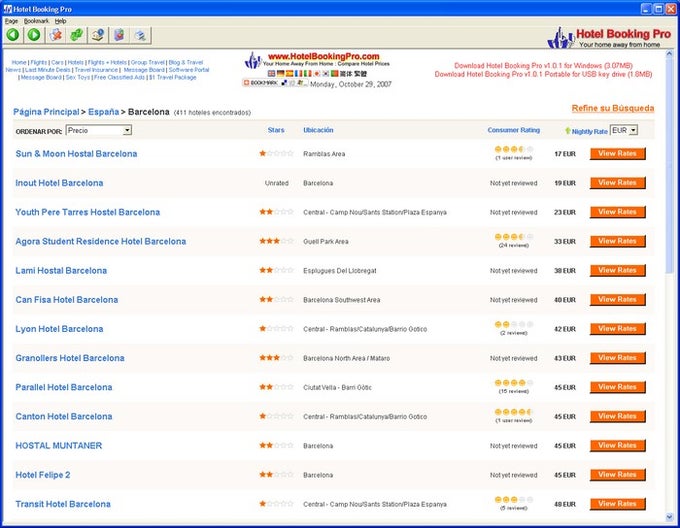680x528 pixels.
Task: Click the scrollbar up arrow
Action: 670,54
